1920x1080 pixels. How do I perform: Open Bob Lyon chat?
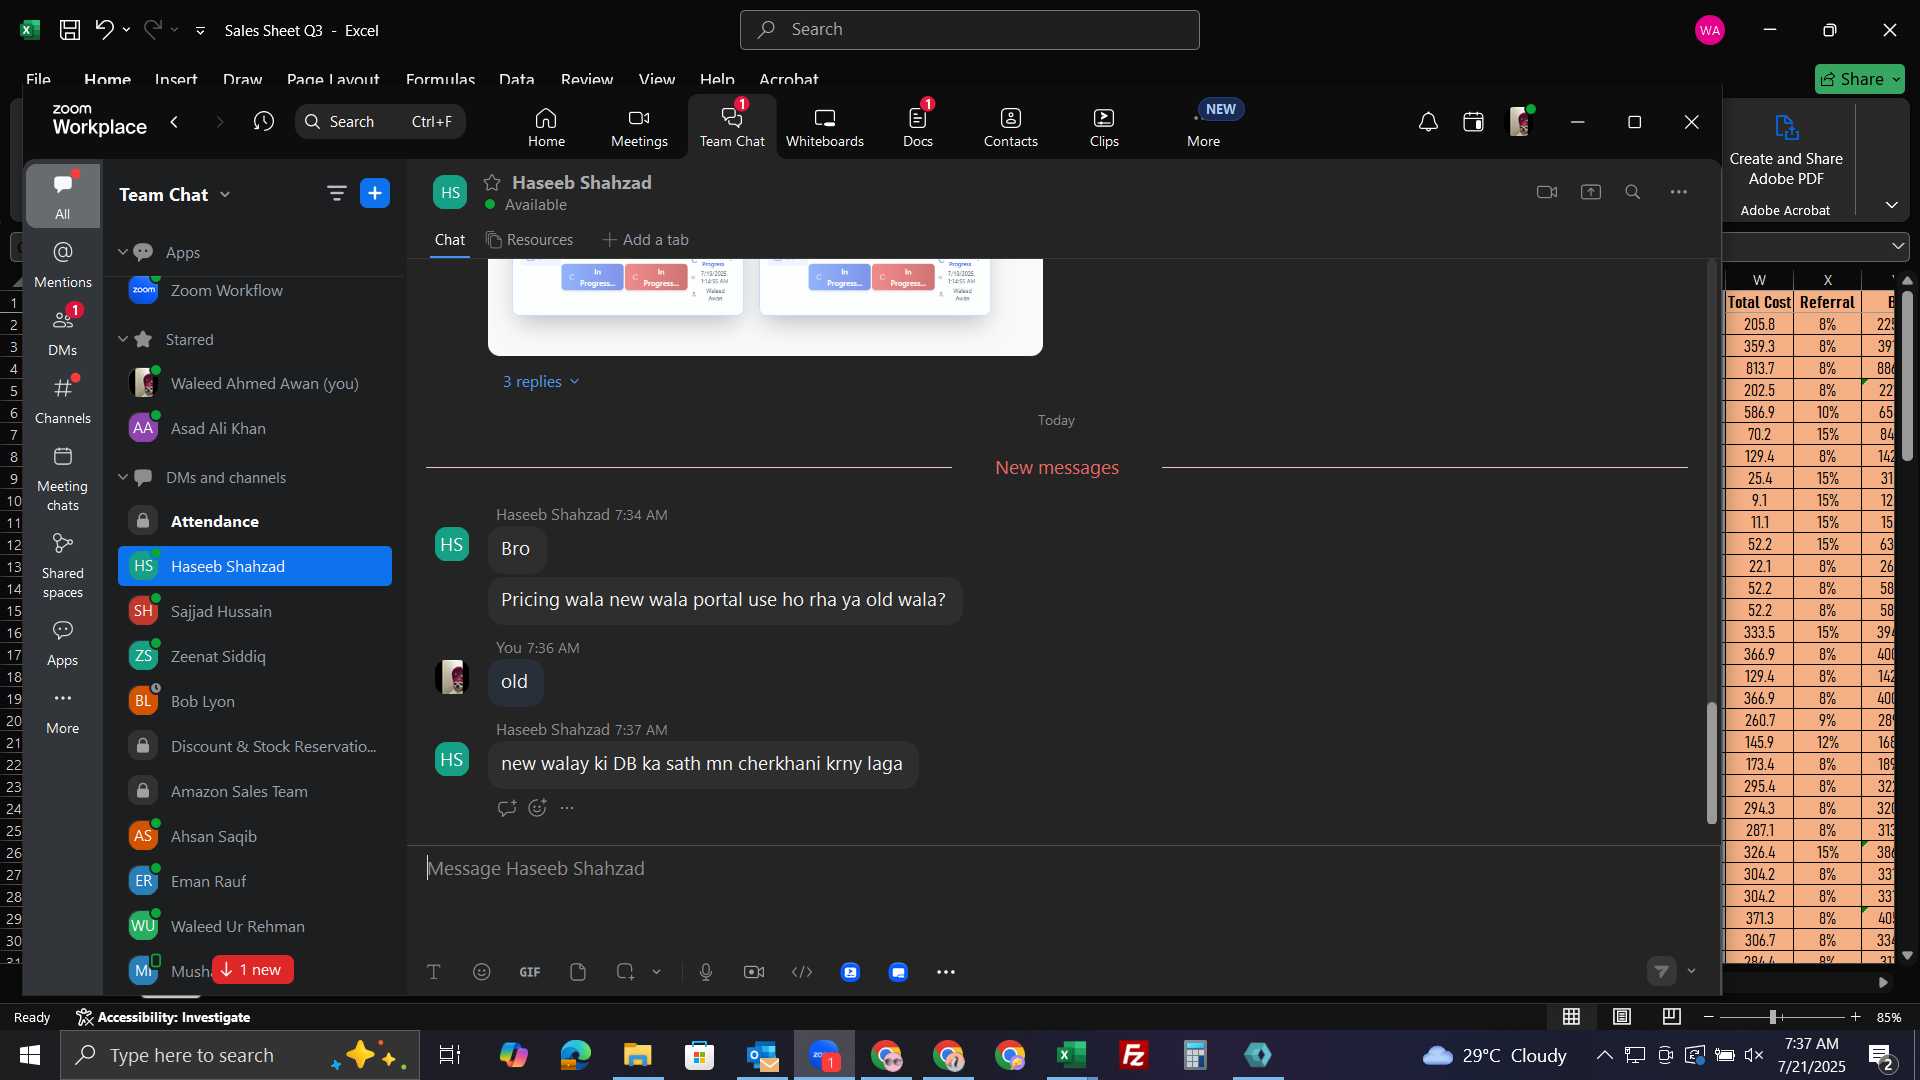pyautogui.click(x=255, y=701)
